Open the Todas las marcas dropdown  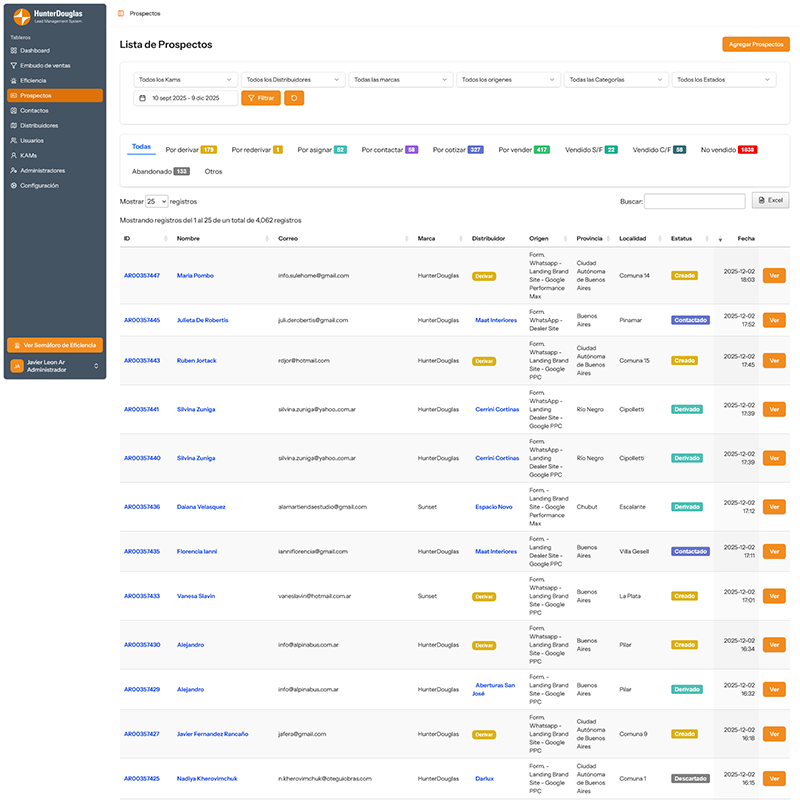click(x=400, y=79)
